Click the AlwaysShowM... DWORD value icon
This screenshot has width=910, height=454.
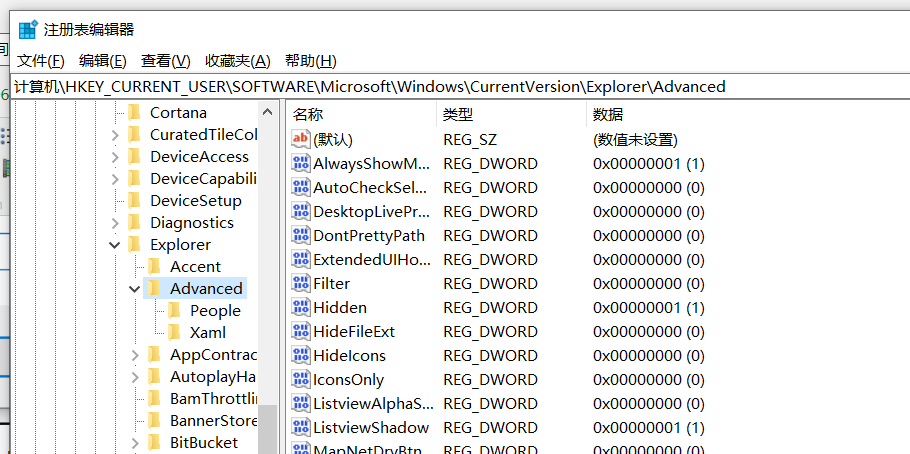[x=301, y=164]
